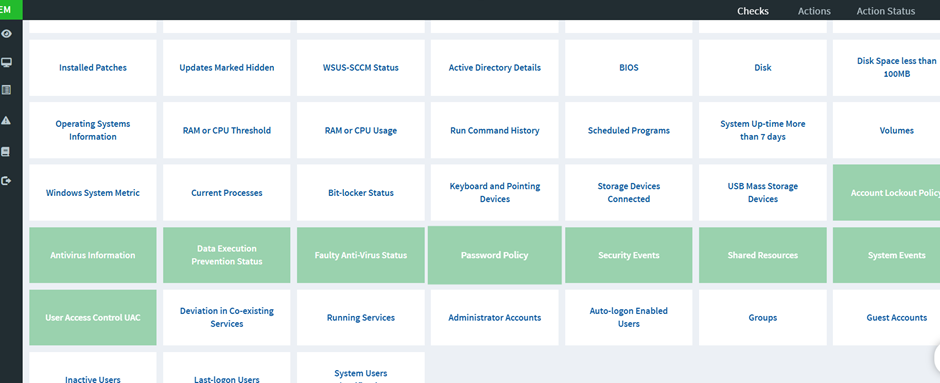Select the Guest Accounts tile
The image size is (940, 383).
point(887,317)
